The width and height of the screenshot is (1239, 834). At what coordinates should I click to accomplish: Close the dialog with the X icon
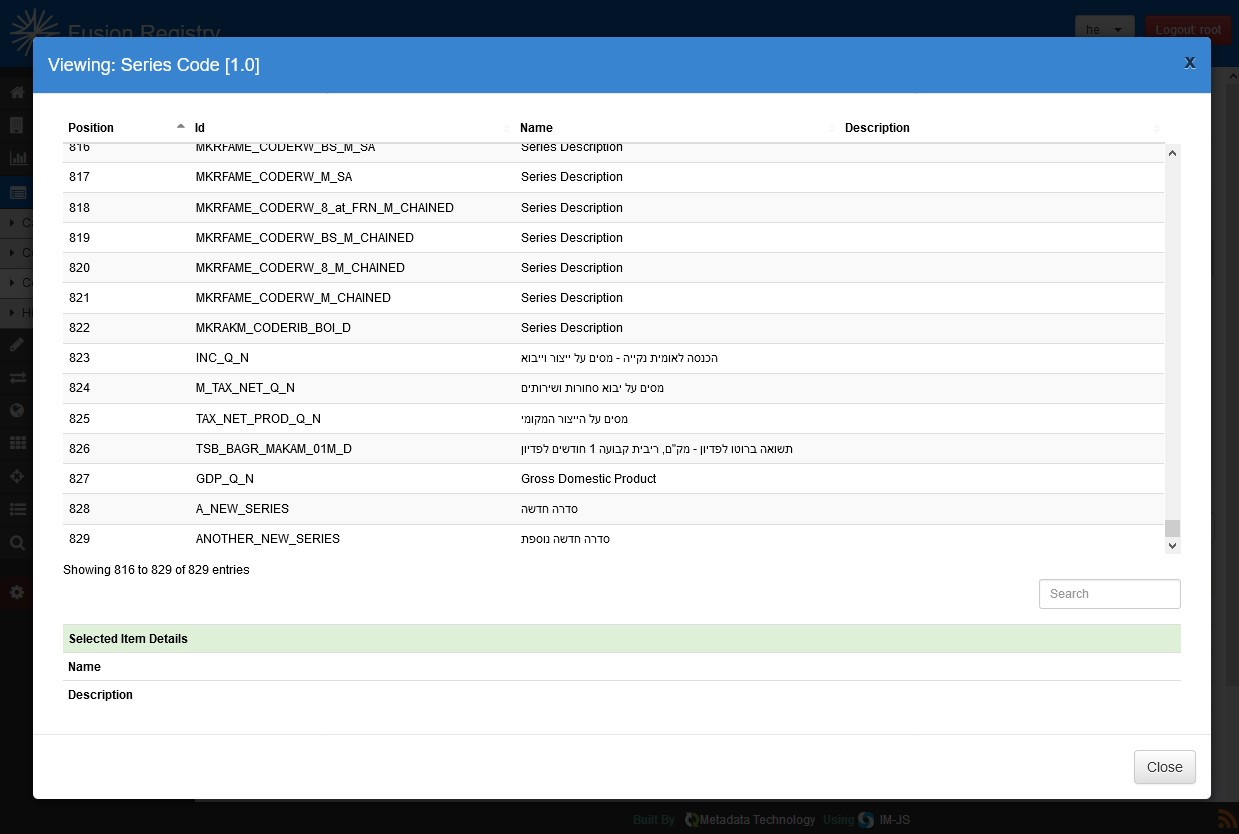click(1189, 62)
